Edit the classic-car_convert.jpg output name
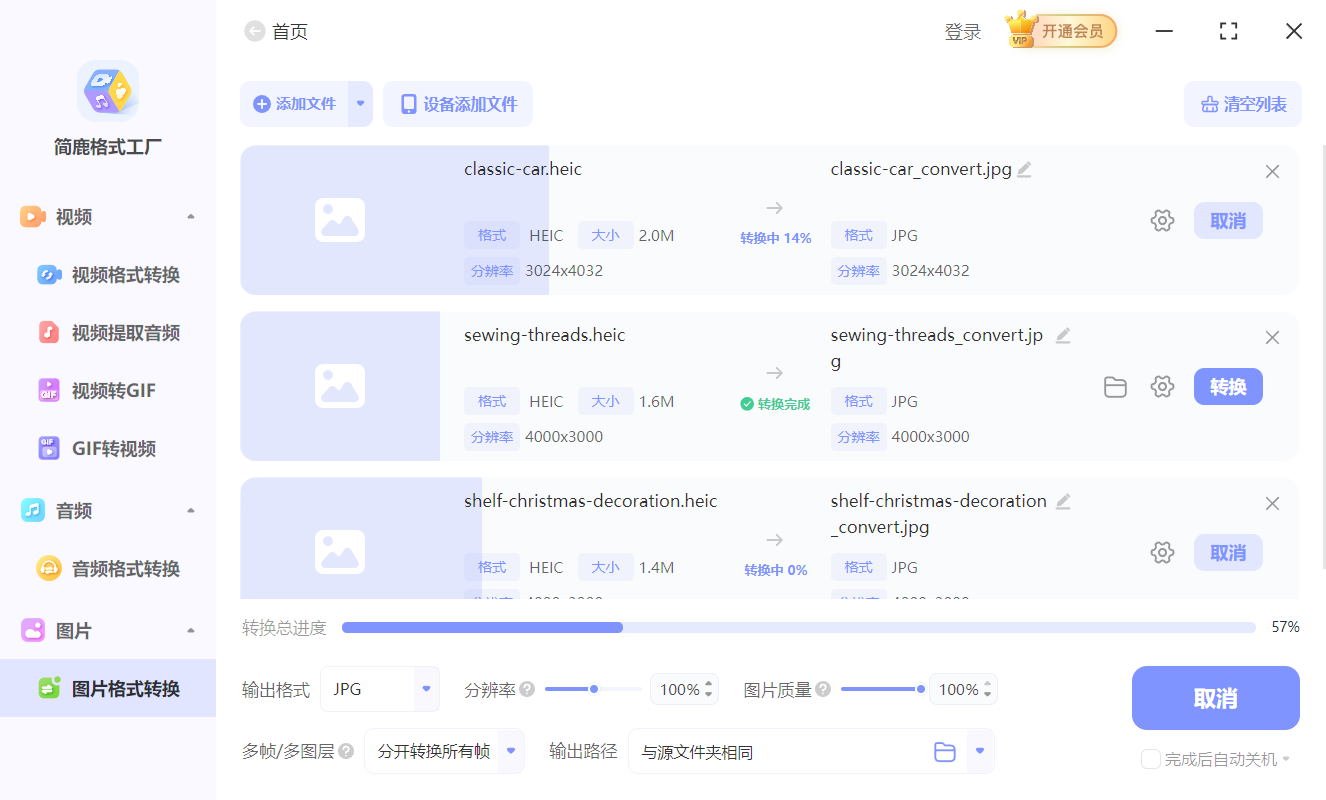Image resolution: width=1326 pixels, height=800 pixels. [x=1024, y=170]
